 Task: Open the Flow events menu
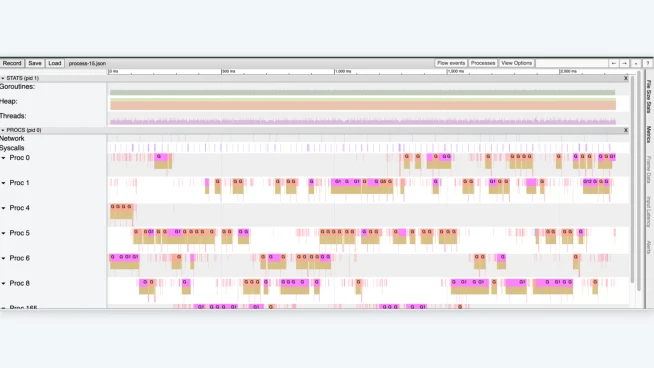click(x=451, y=63)
